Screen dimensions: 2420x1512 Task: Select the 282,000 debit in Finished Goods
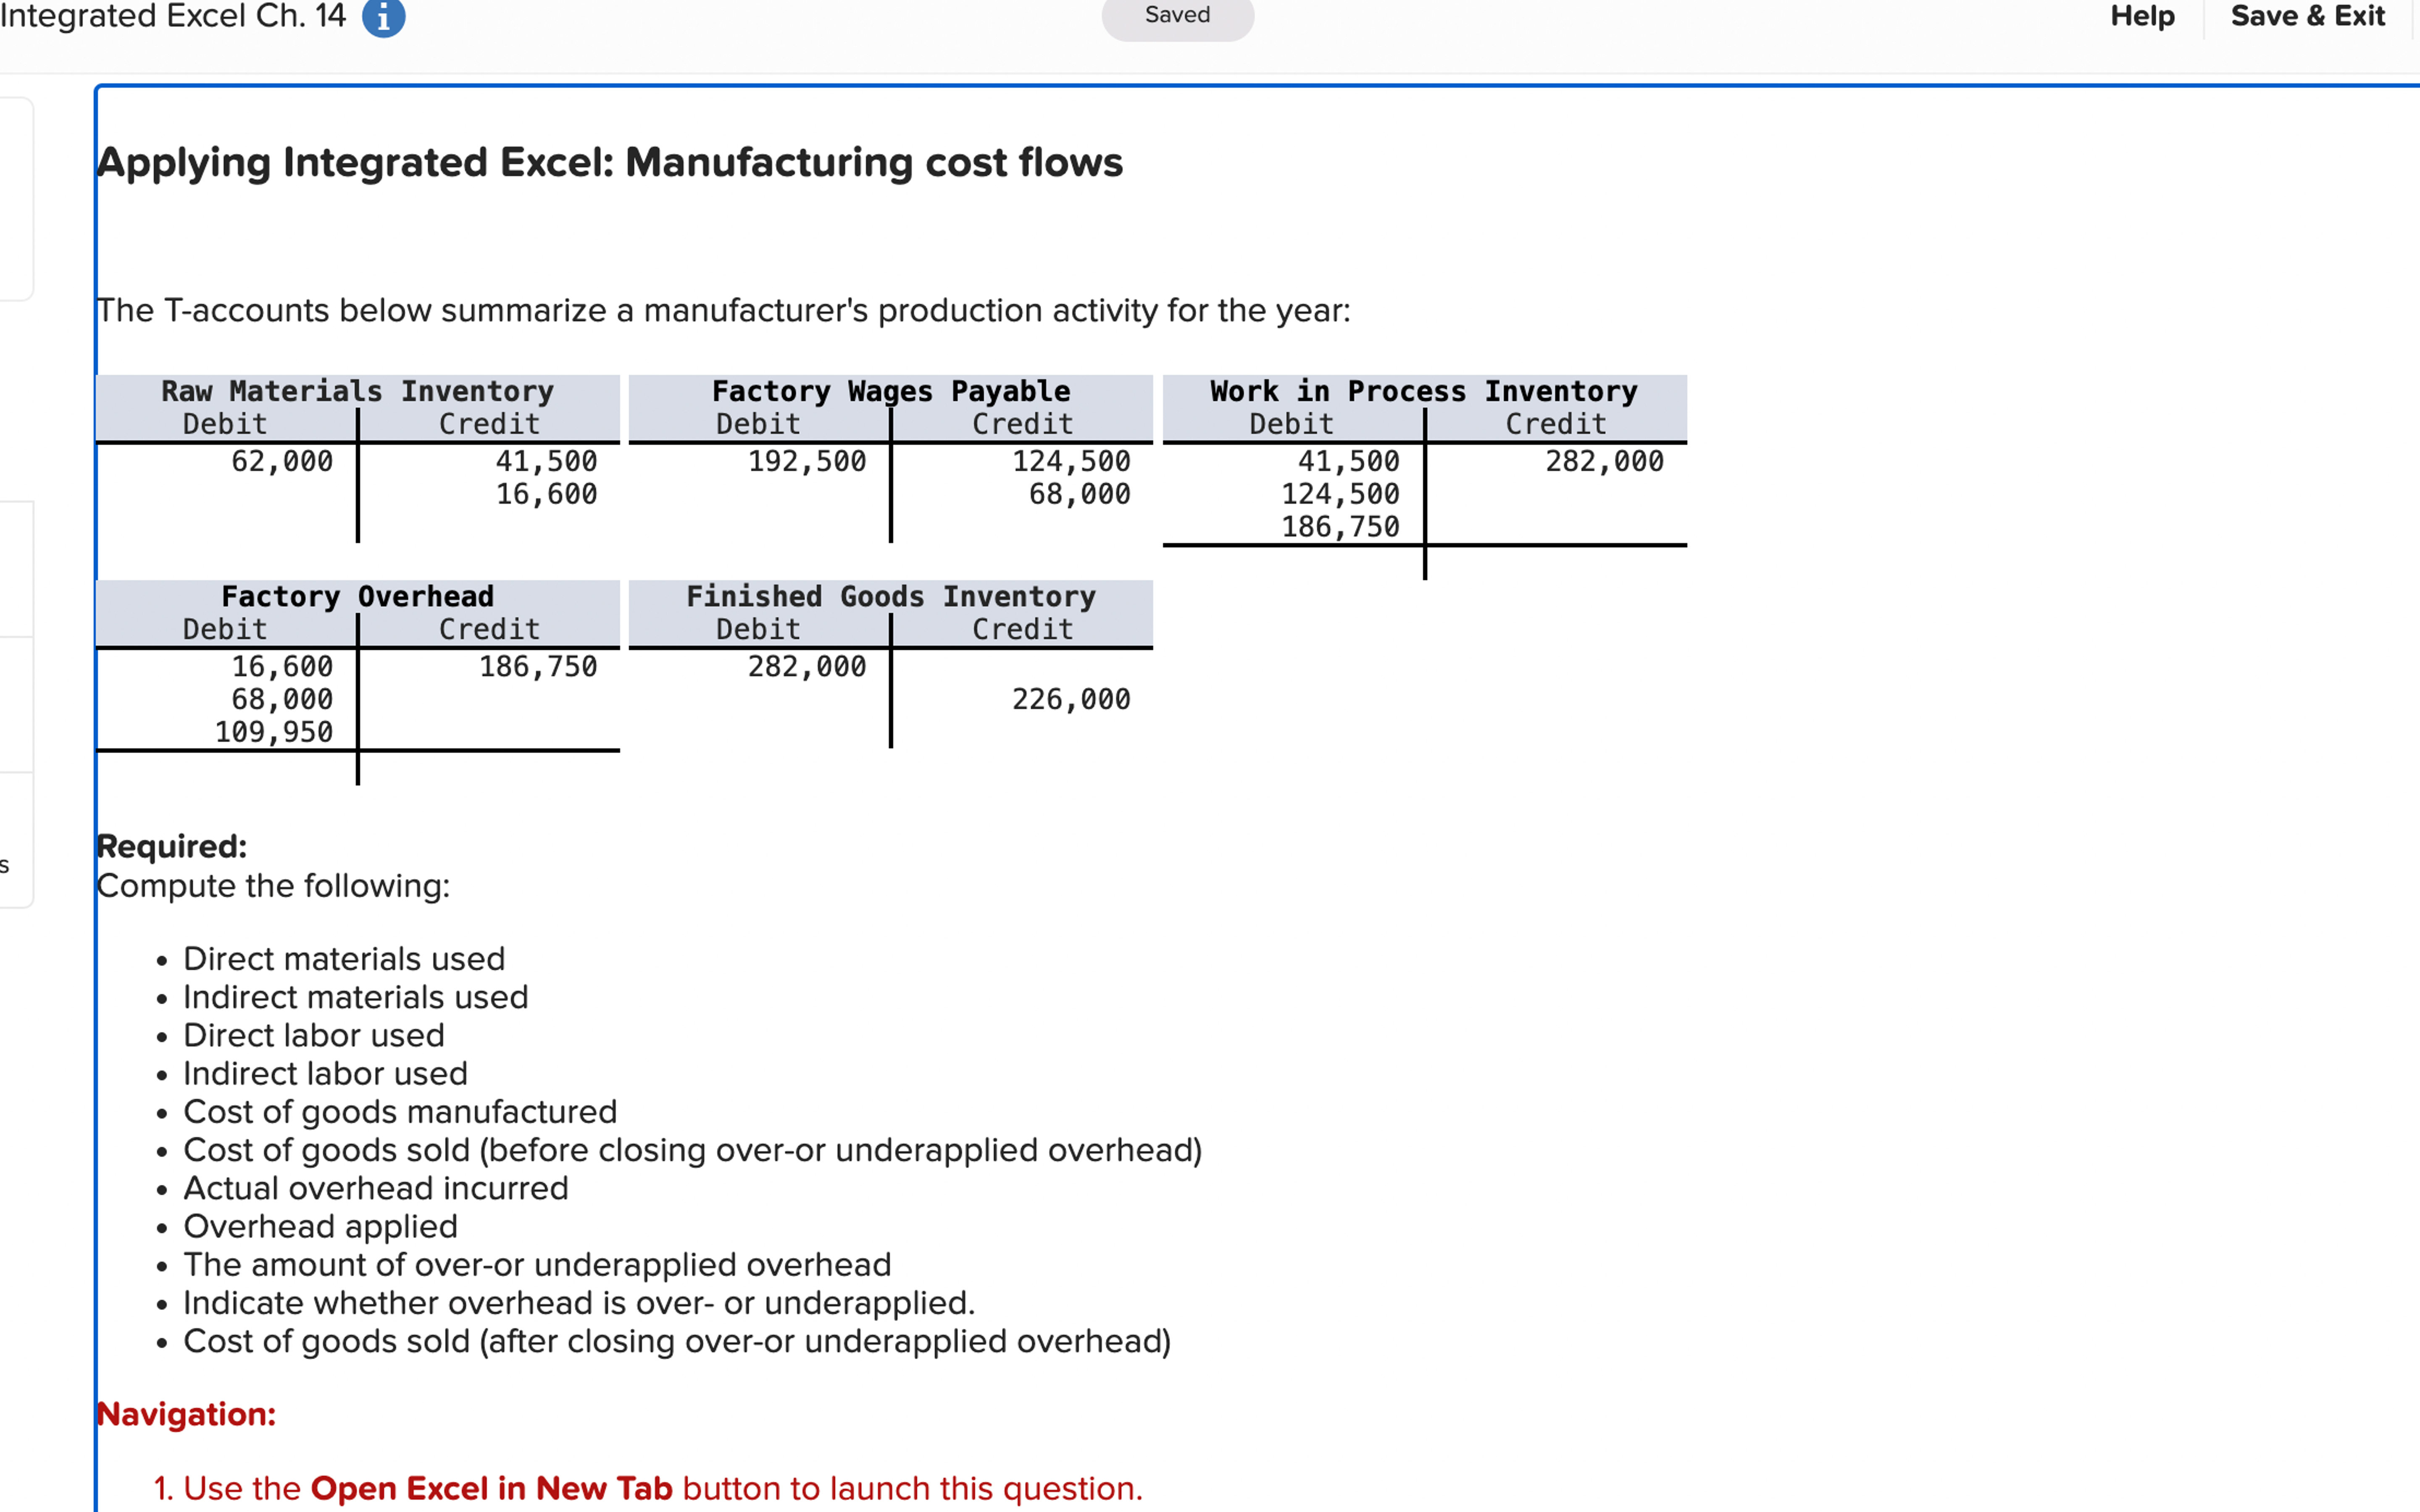tap(807, 666)
